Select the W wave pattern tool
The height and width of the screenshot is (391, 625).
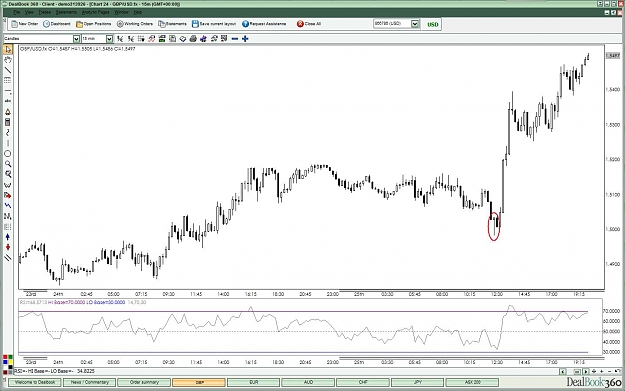click(8, 185)
